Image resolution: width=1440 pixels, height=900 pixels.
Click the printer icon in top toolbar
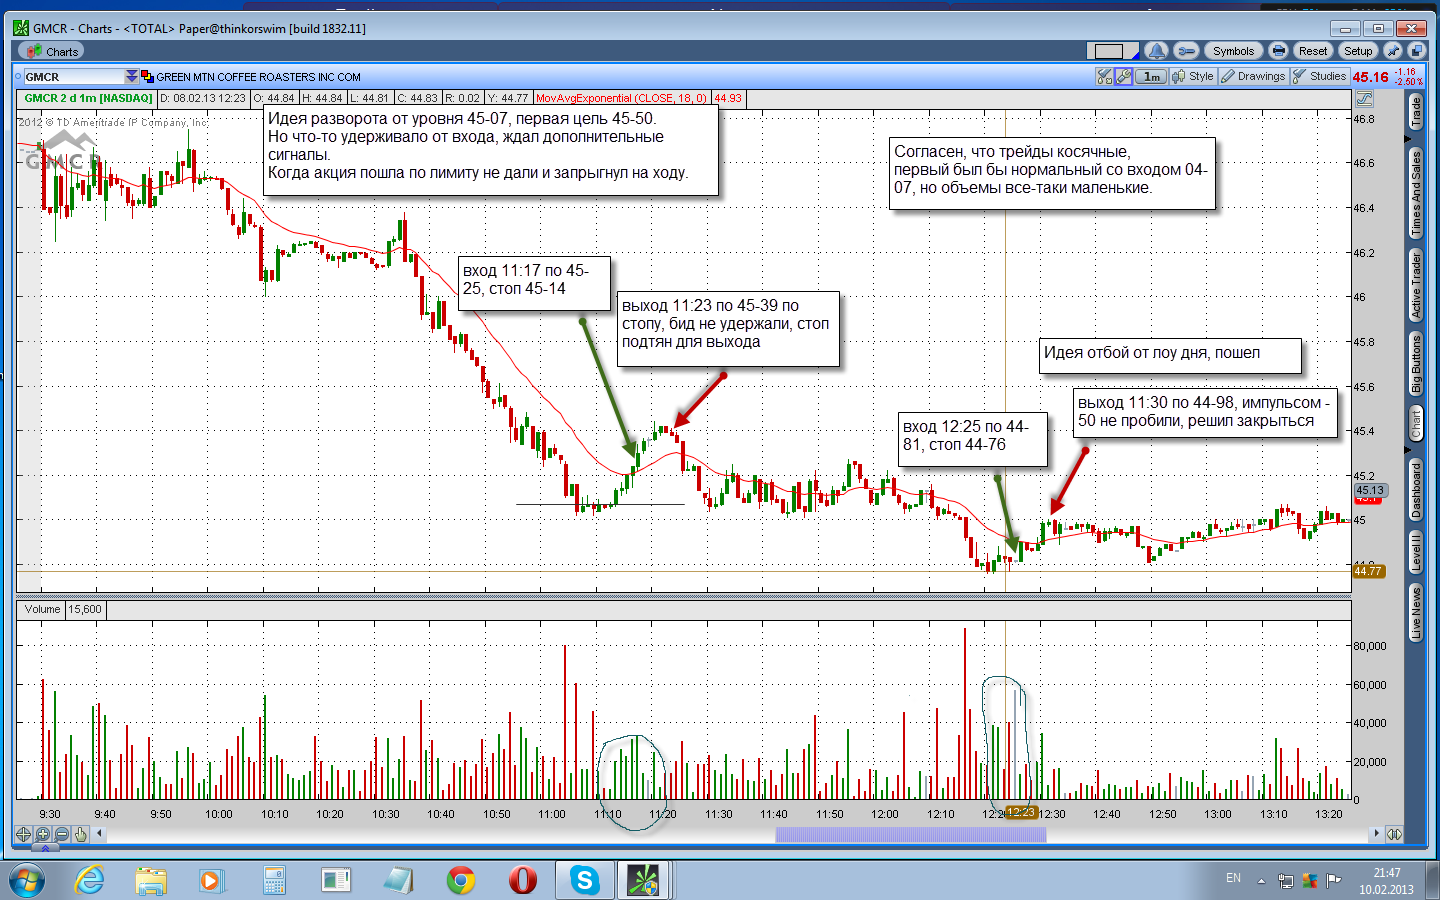pyautogui.click(x=1278, y=51)
